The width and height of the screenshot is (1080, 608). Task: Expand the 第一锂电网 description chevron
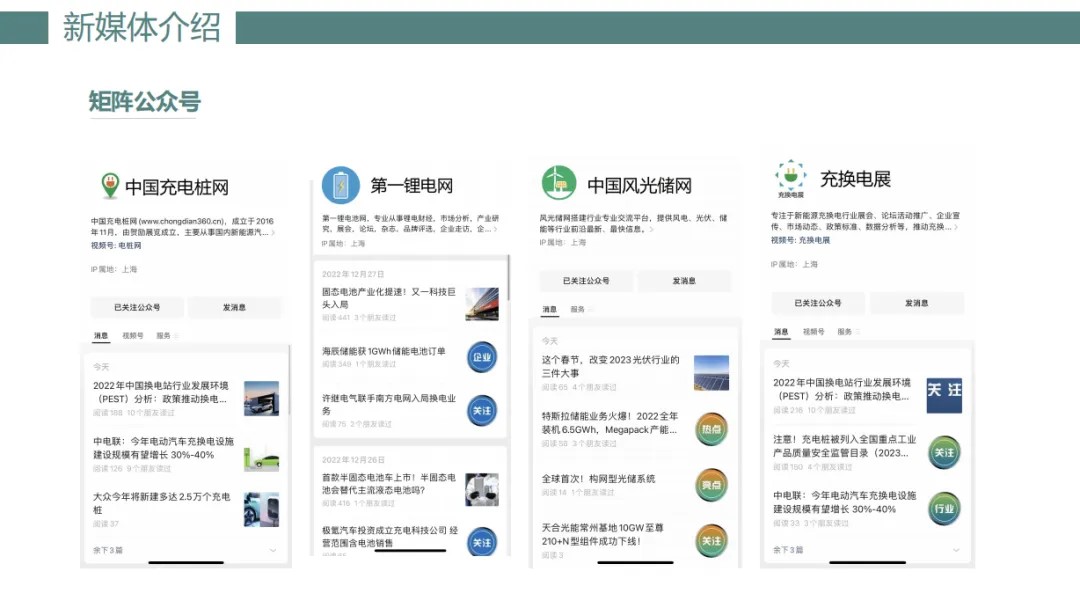pos(495,229)
